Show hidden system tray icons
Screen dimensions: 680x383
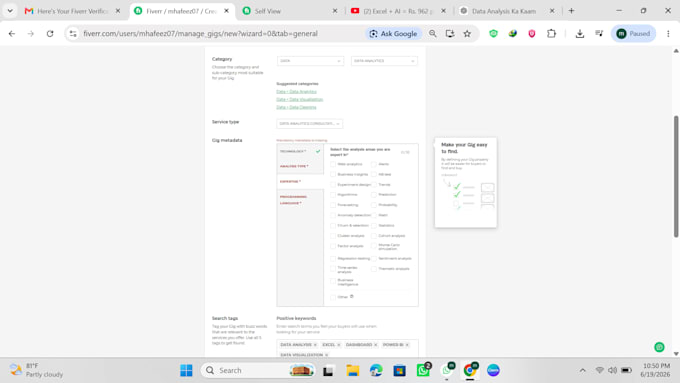(582, 370)
